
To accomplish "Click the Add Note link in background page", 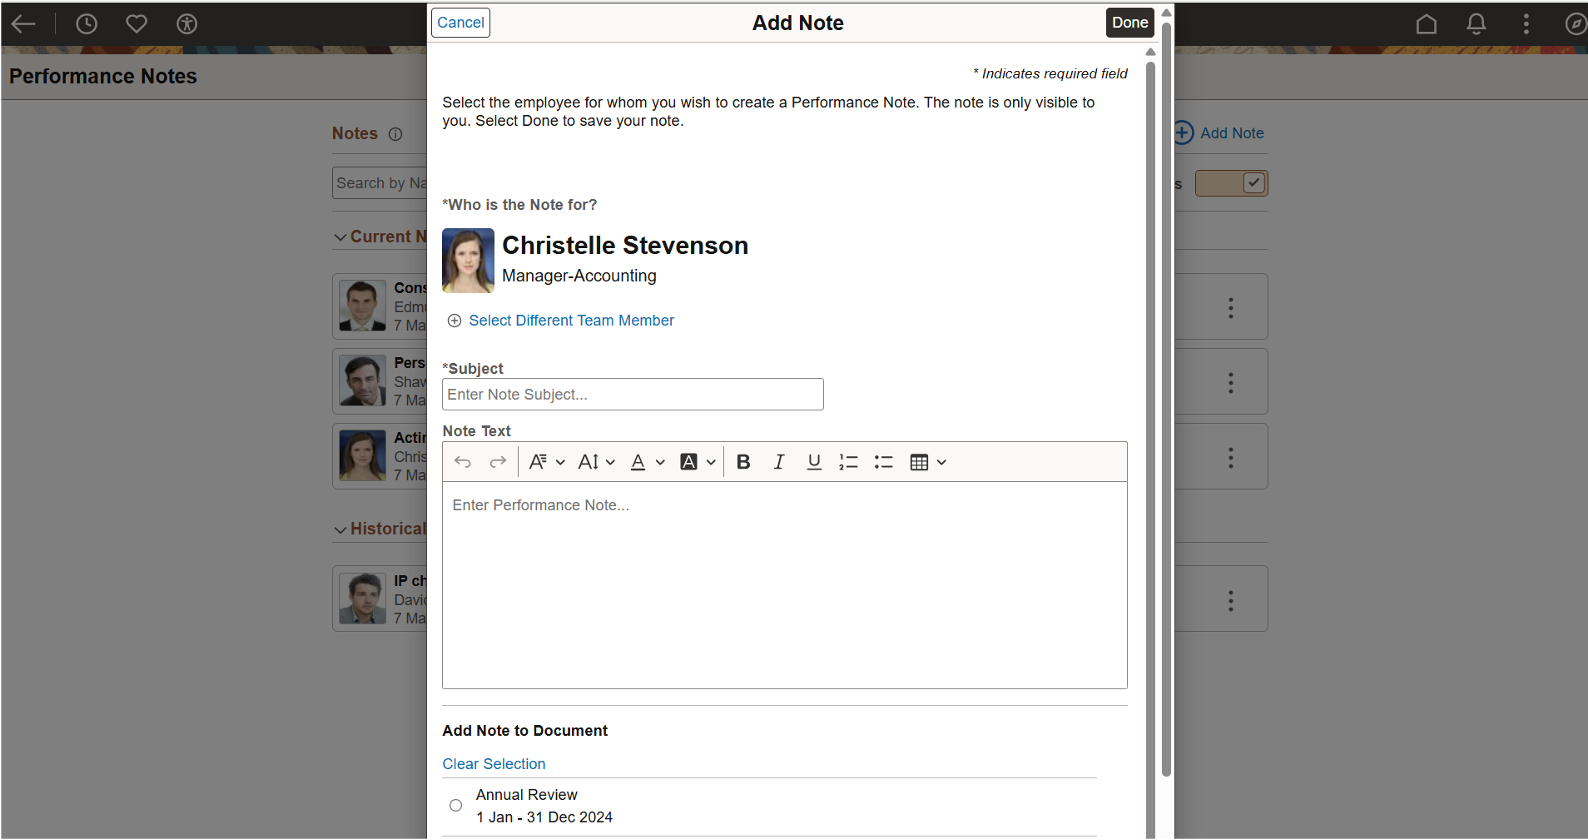I will tap(1232, 133).
